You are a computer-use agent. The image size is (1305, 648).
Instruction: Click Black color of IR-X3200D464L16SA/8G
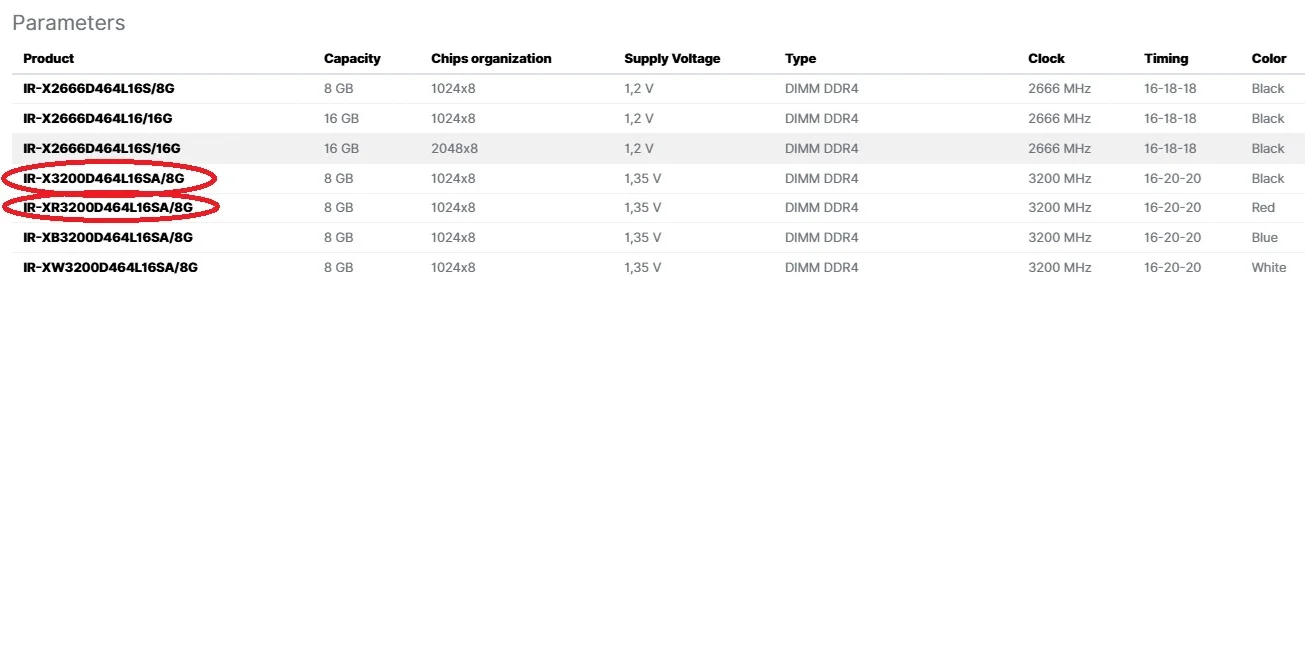point(1267,178)
